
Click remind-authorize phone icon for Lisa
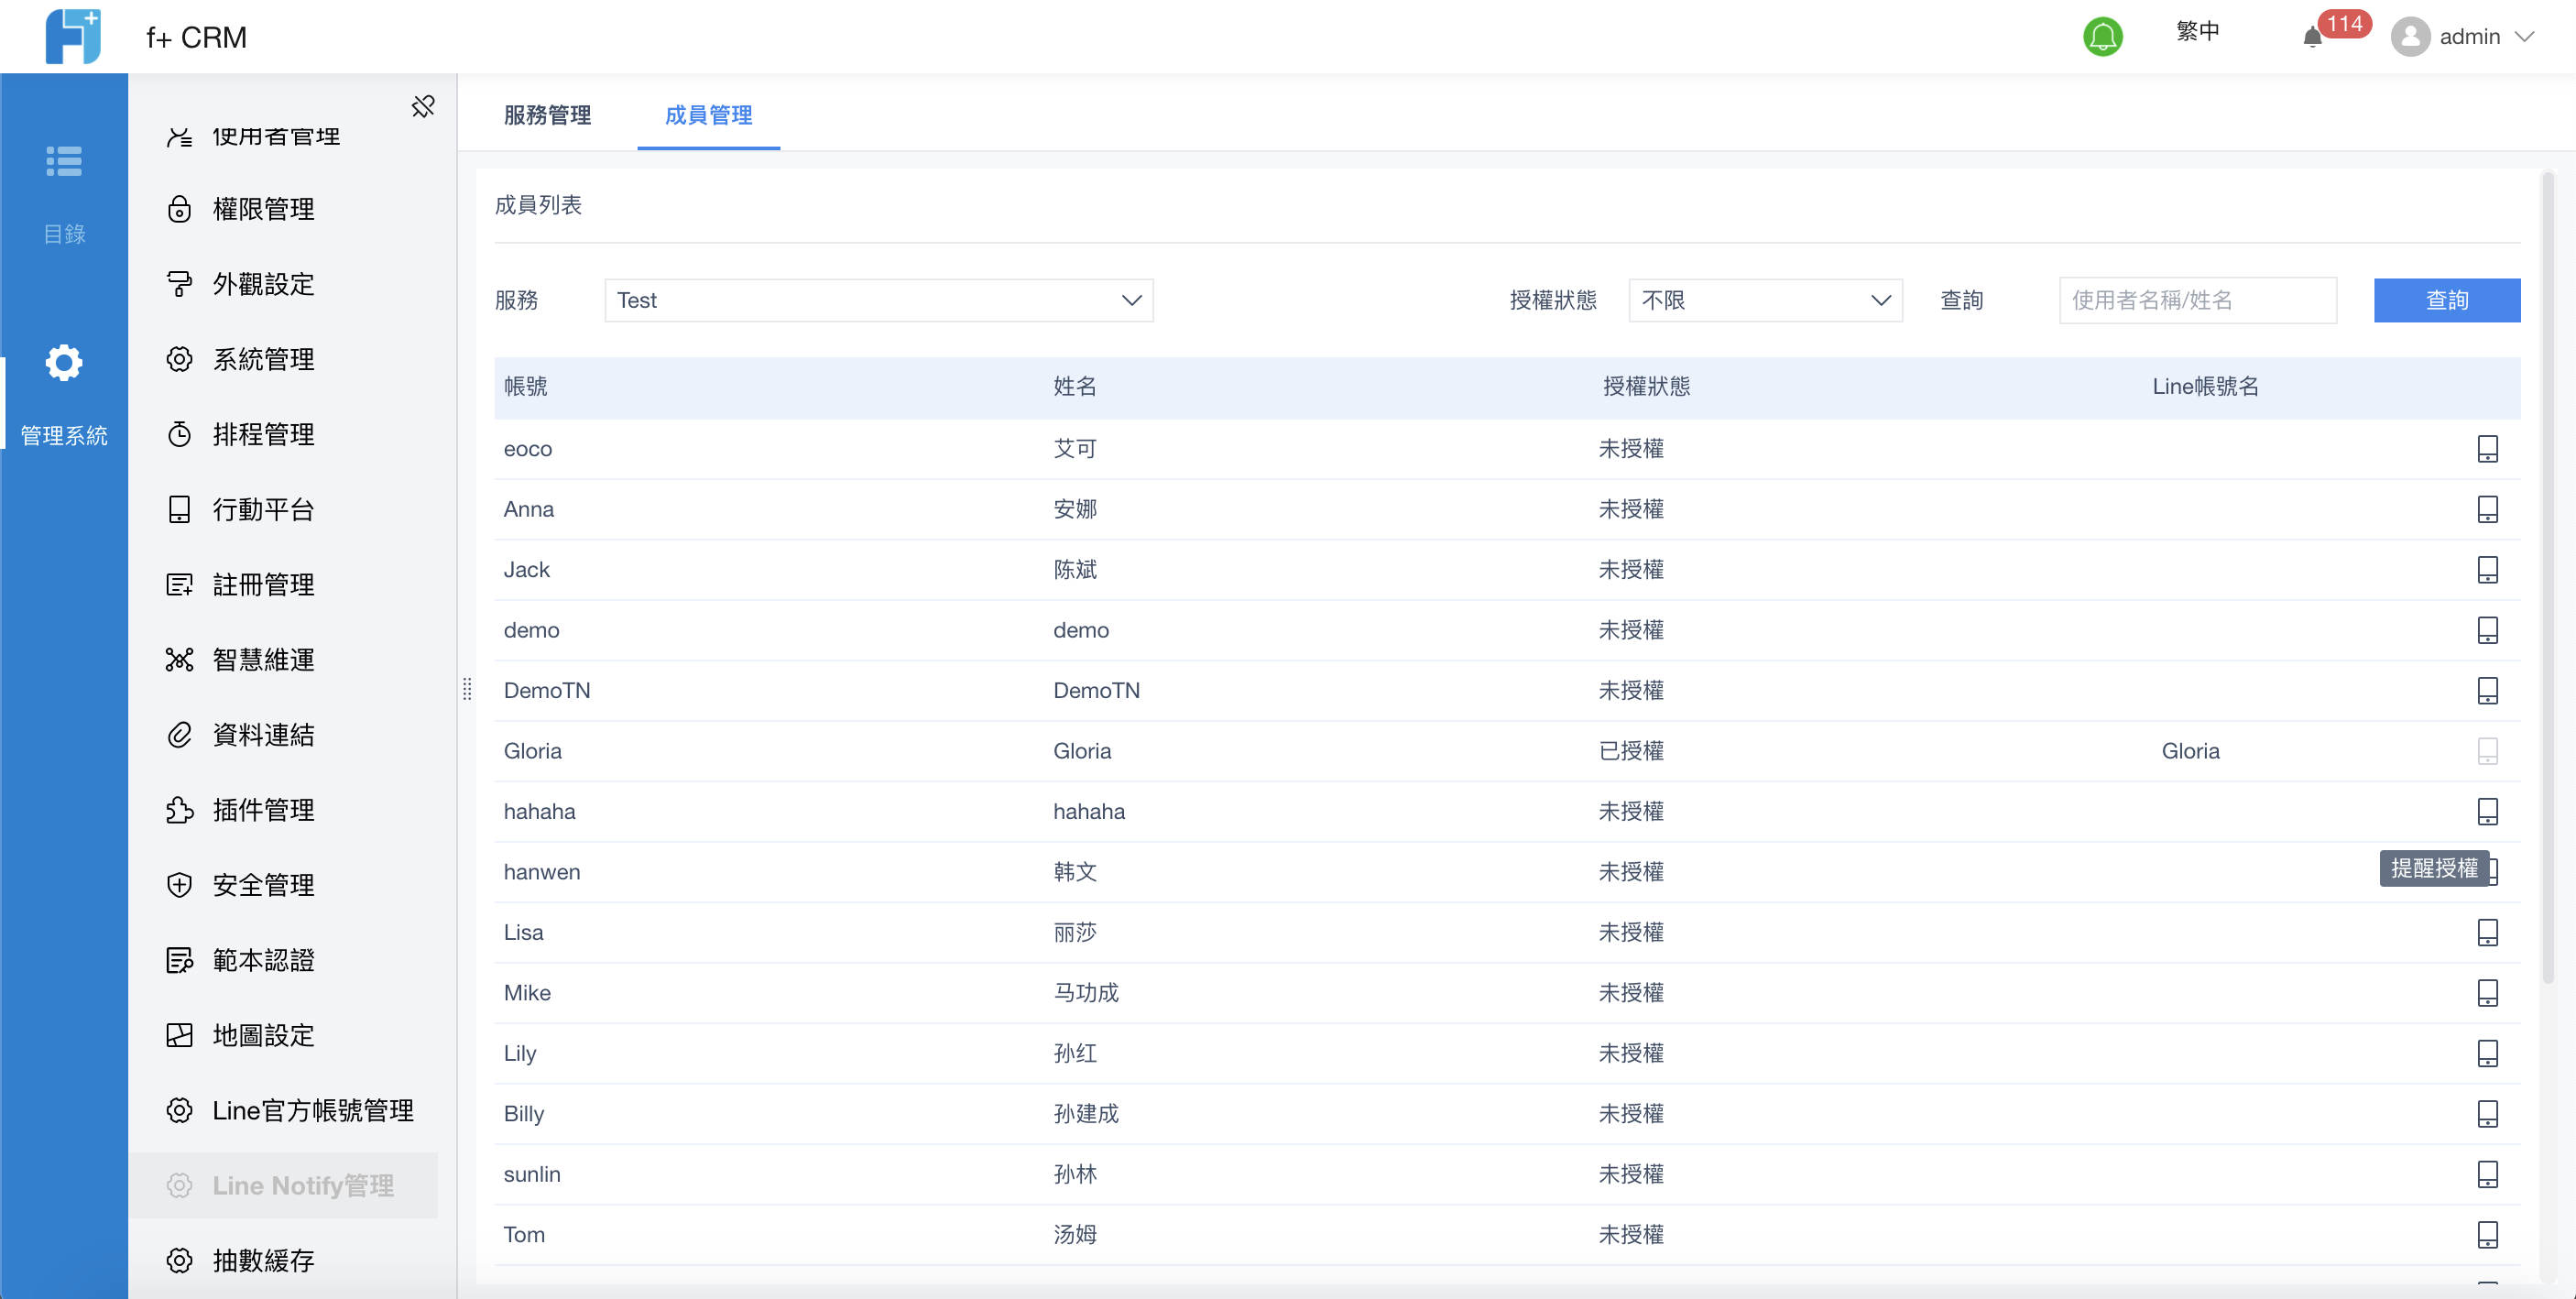[x=2487, y=932]
